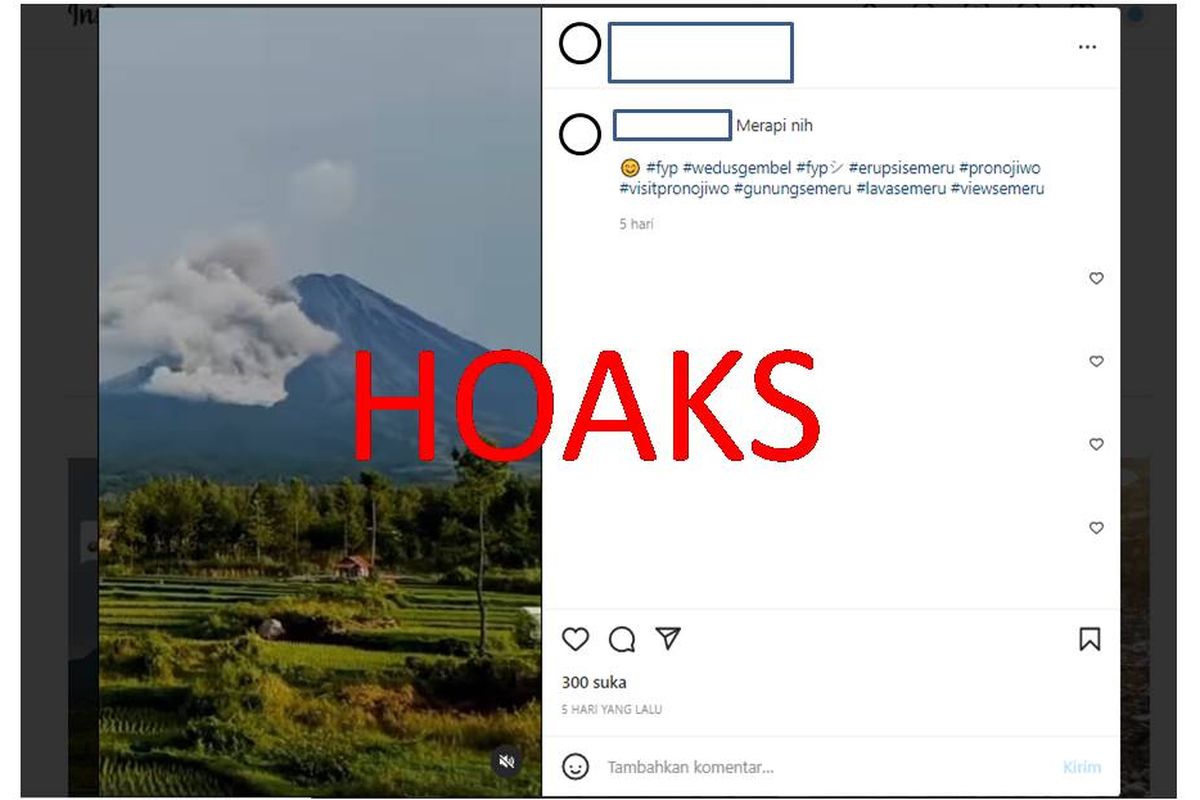Like the second comment's small heart
Viewport: 1200px width, 800px height.
tap(1096, 361)
